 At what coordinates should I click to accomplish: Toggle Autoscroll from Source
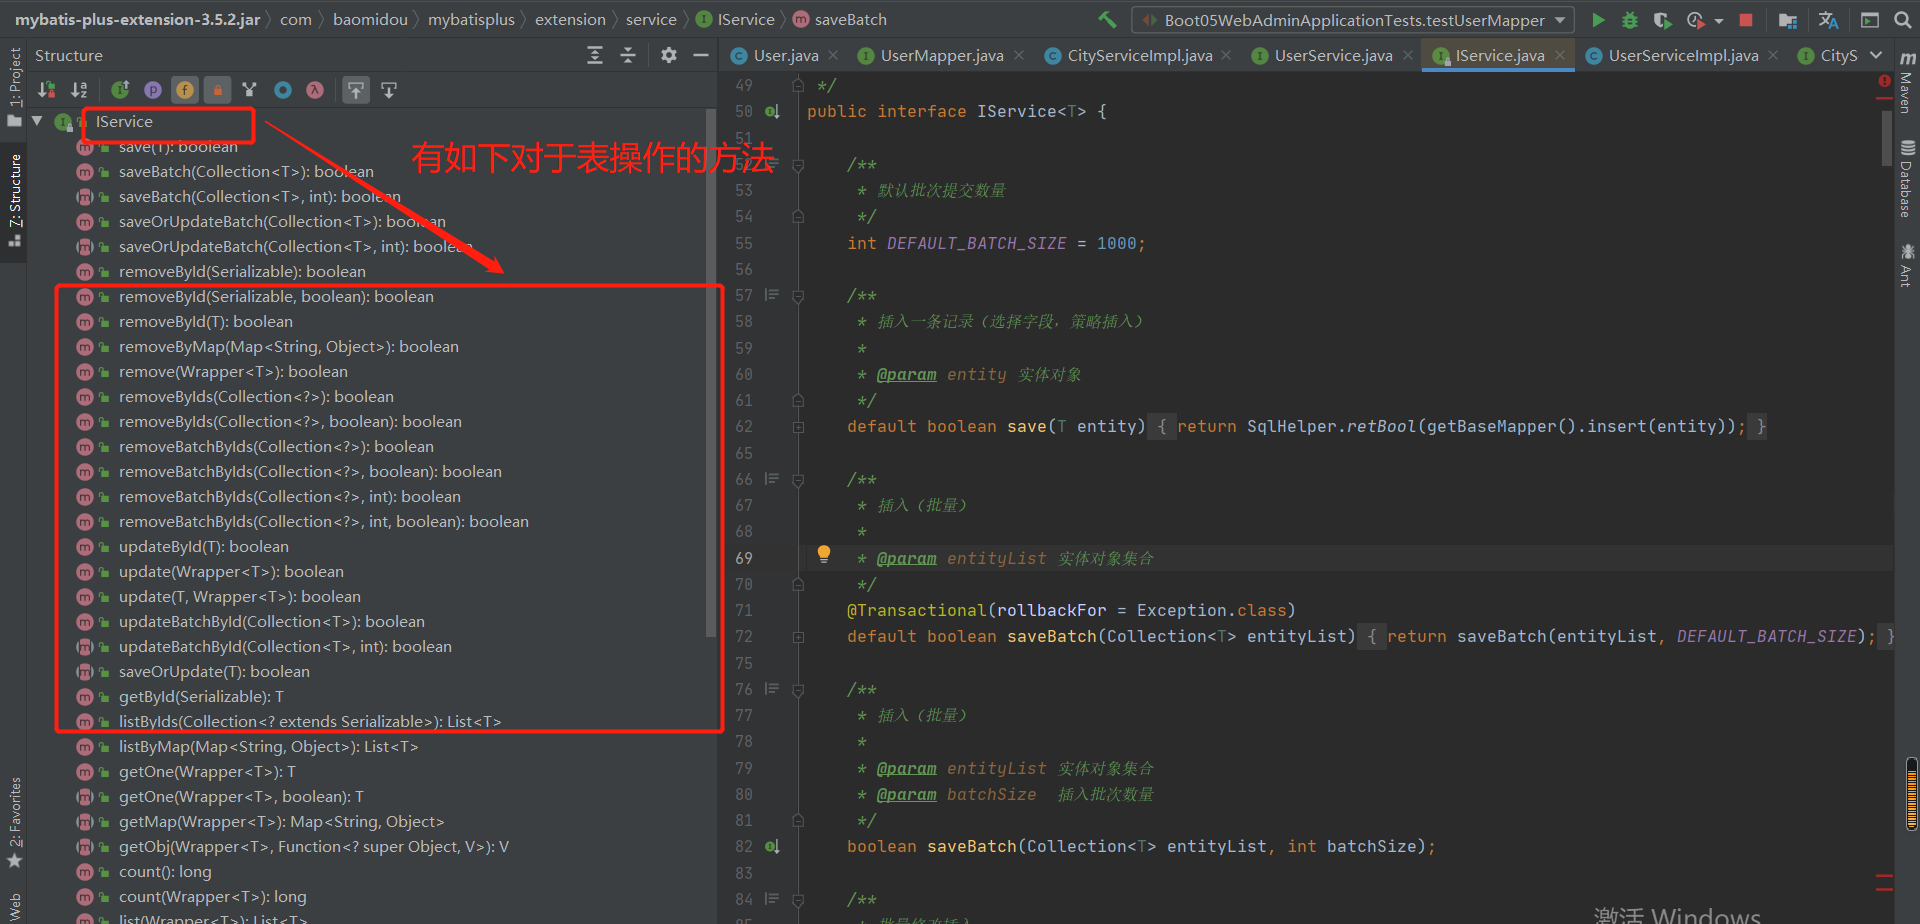(x=389, y=90)
